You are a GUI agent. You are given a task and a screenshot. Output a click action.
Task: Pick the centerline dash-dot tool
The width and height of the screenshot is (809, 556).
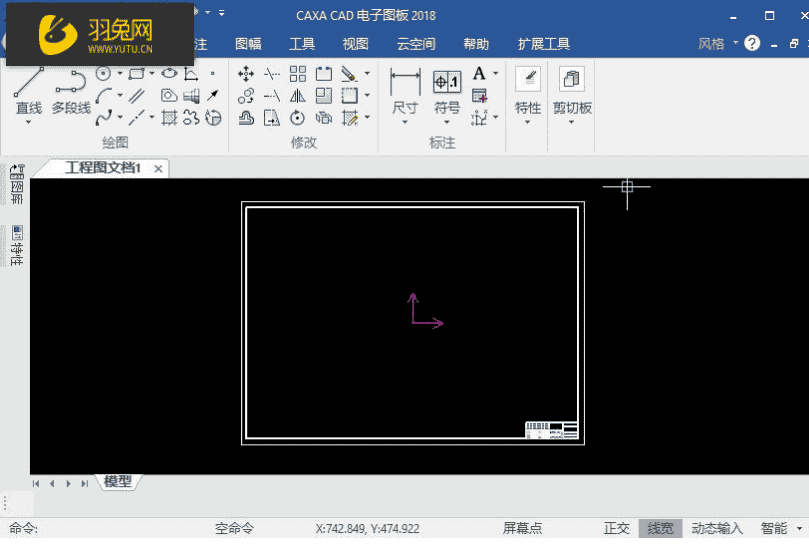click(137, 118)
